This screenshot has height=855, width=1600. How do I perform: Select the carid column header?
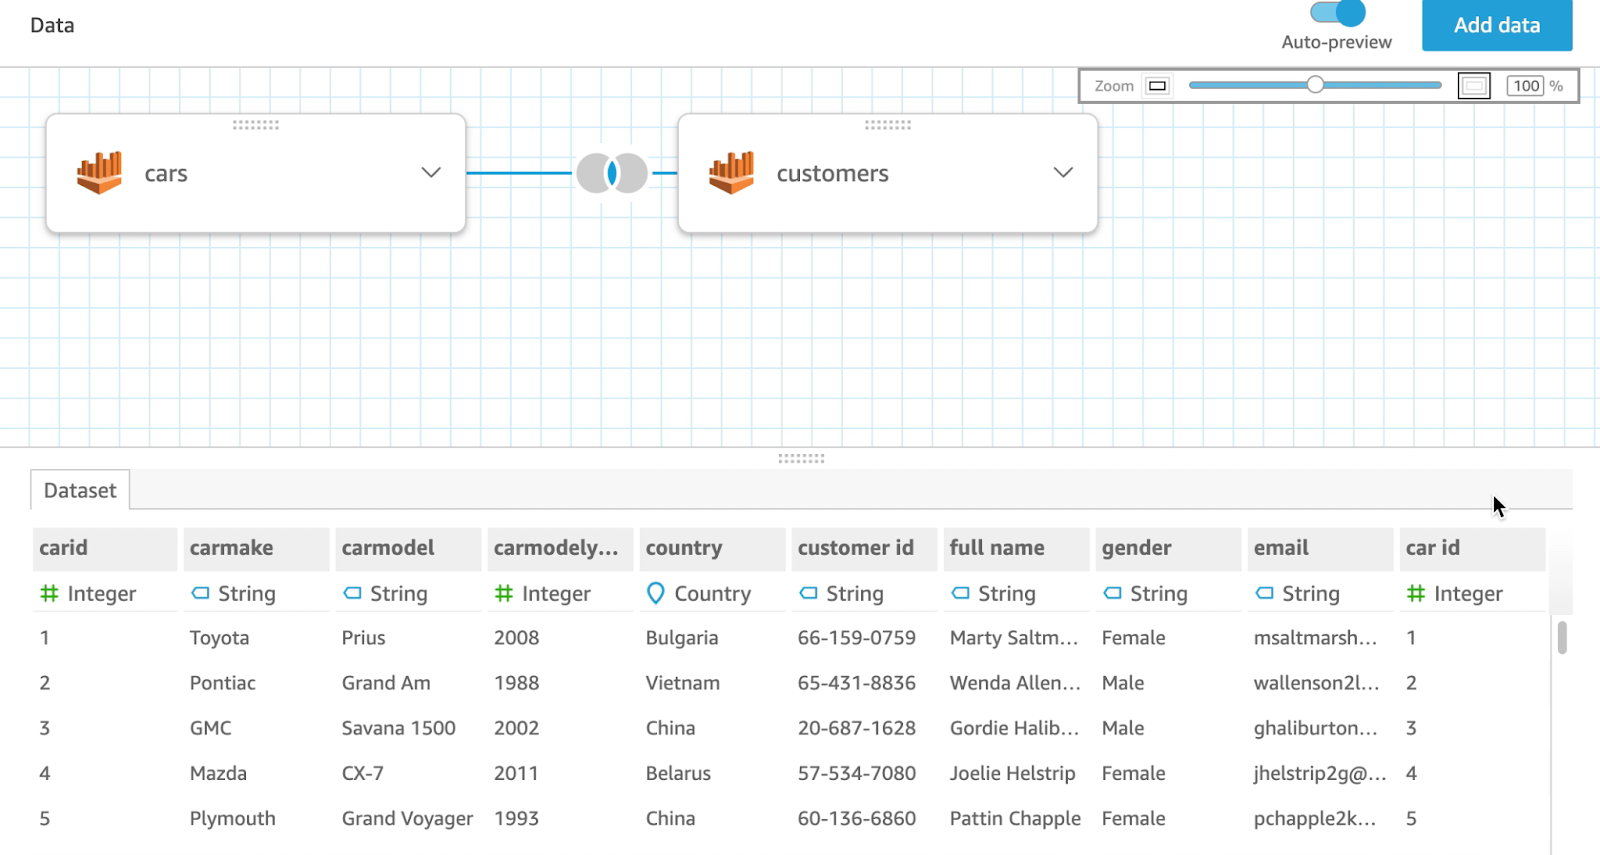(105, 548)
